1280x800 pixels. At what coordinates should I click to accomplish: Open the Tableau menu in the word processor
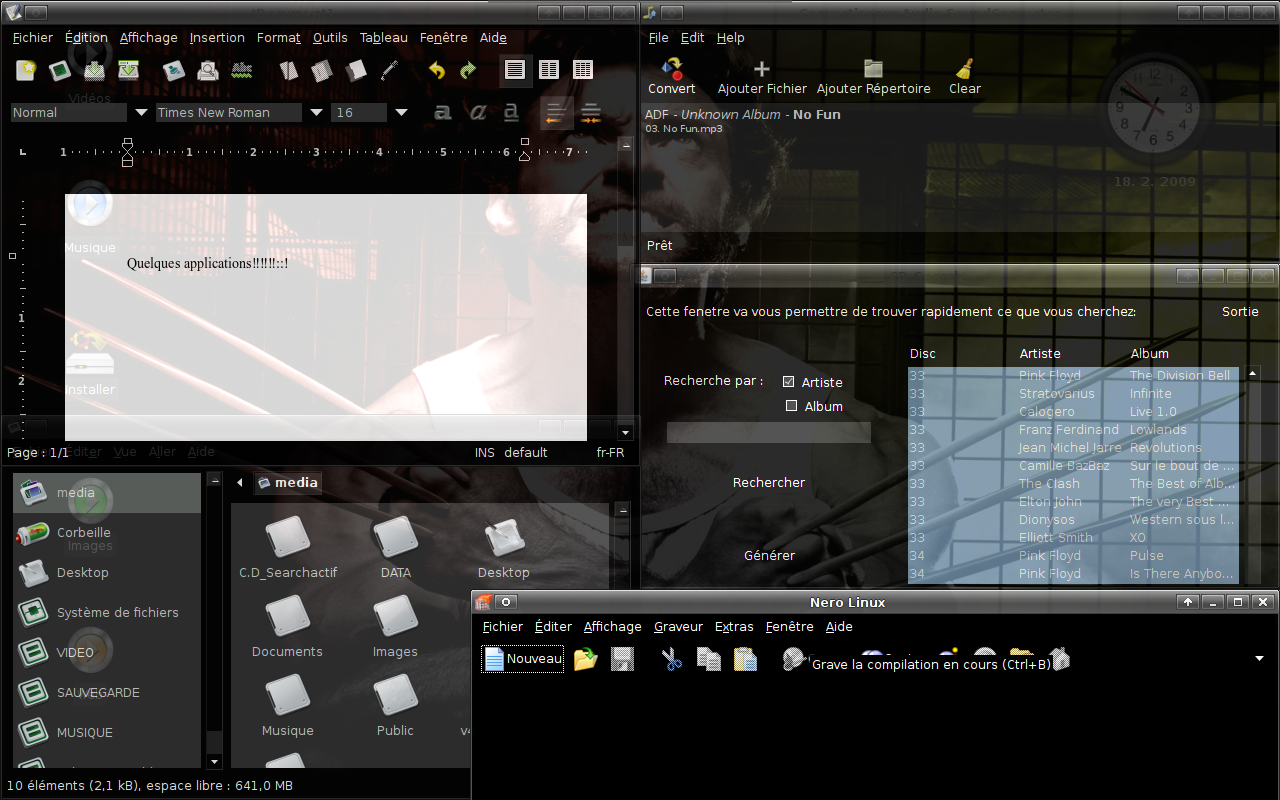(383, 37)
